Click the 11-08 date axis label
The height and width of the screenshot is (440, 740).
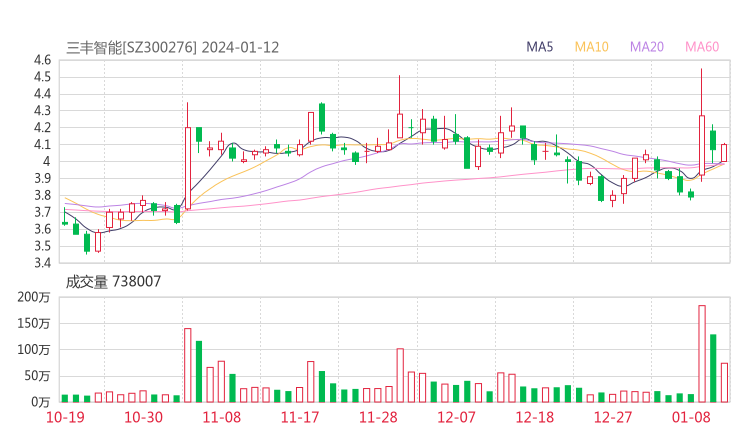[222, 417]
